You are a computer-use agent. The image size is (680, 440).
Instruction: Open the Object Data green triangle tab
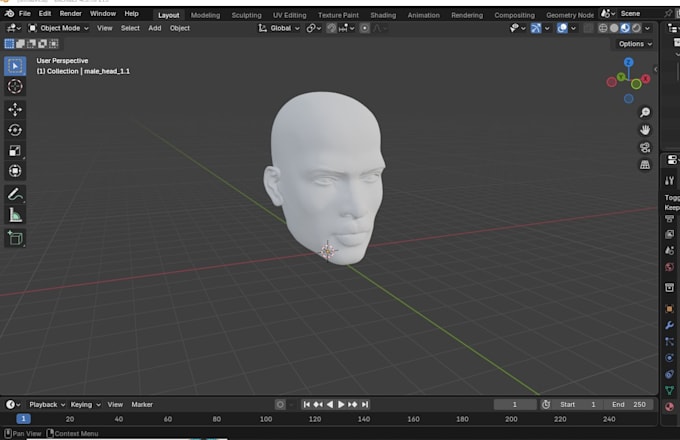[670, 390]
